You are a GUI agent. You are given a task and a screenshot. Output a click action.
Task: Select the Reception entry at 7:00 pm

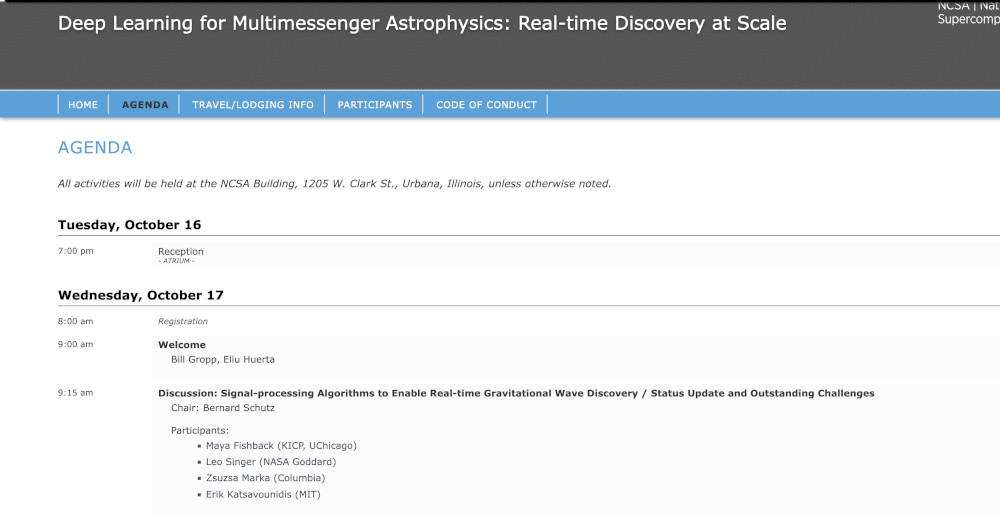point(181,251)
